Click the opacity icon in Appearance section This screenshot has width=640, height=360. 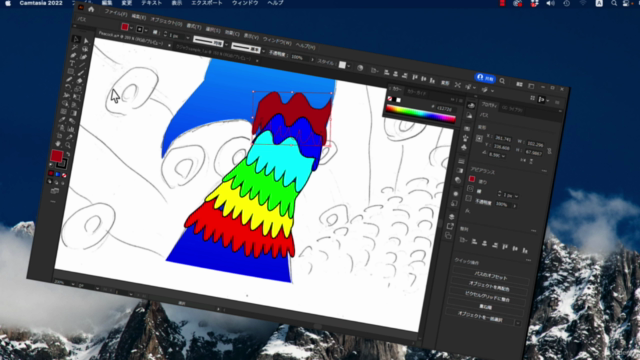pos(469,199)
